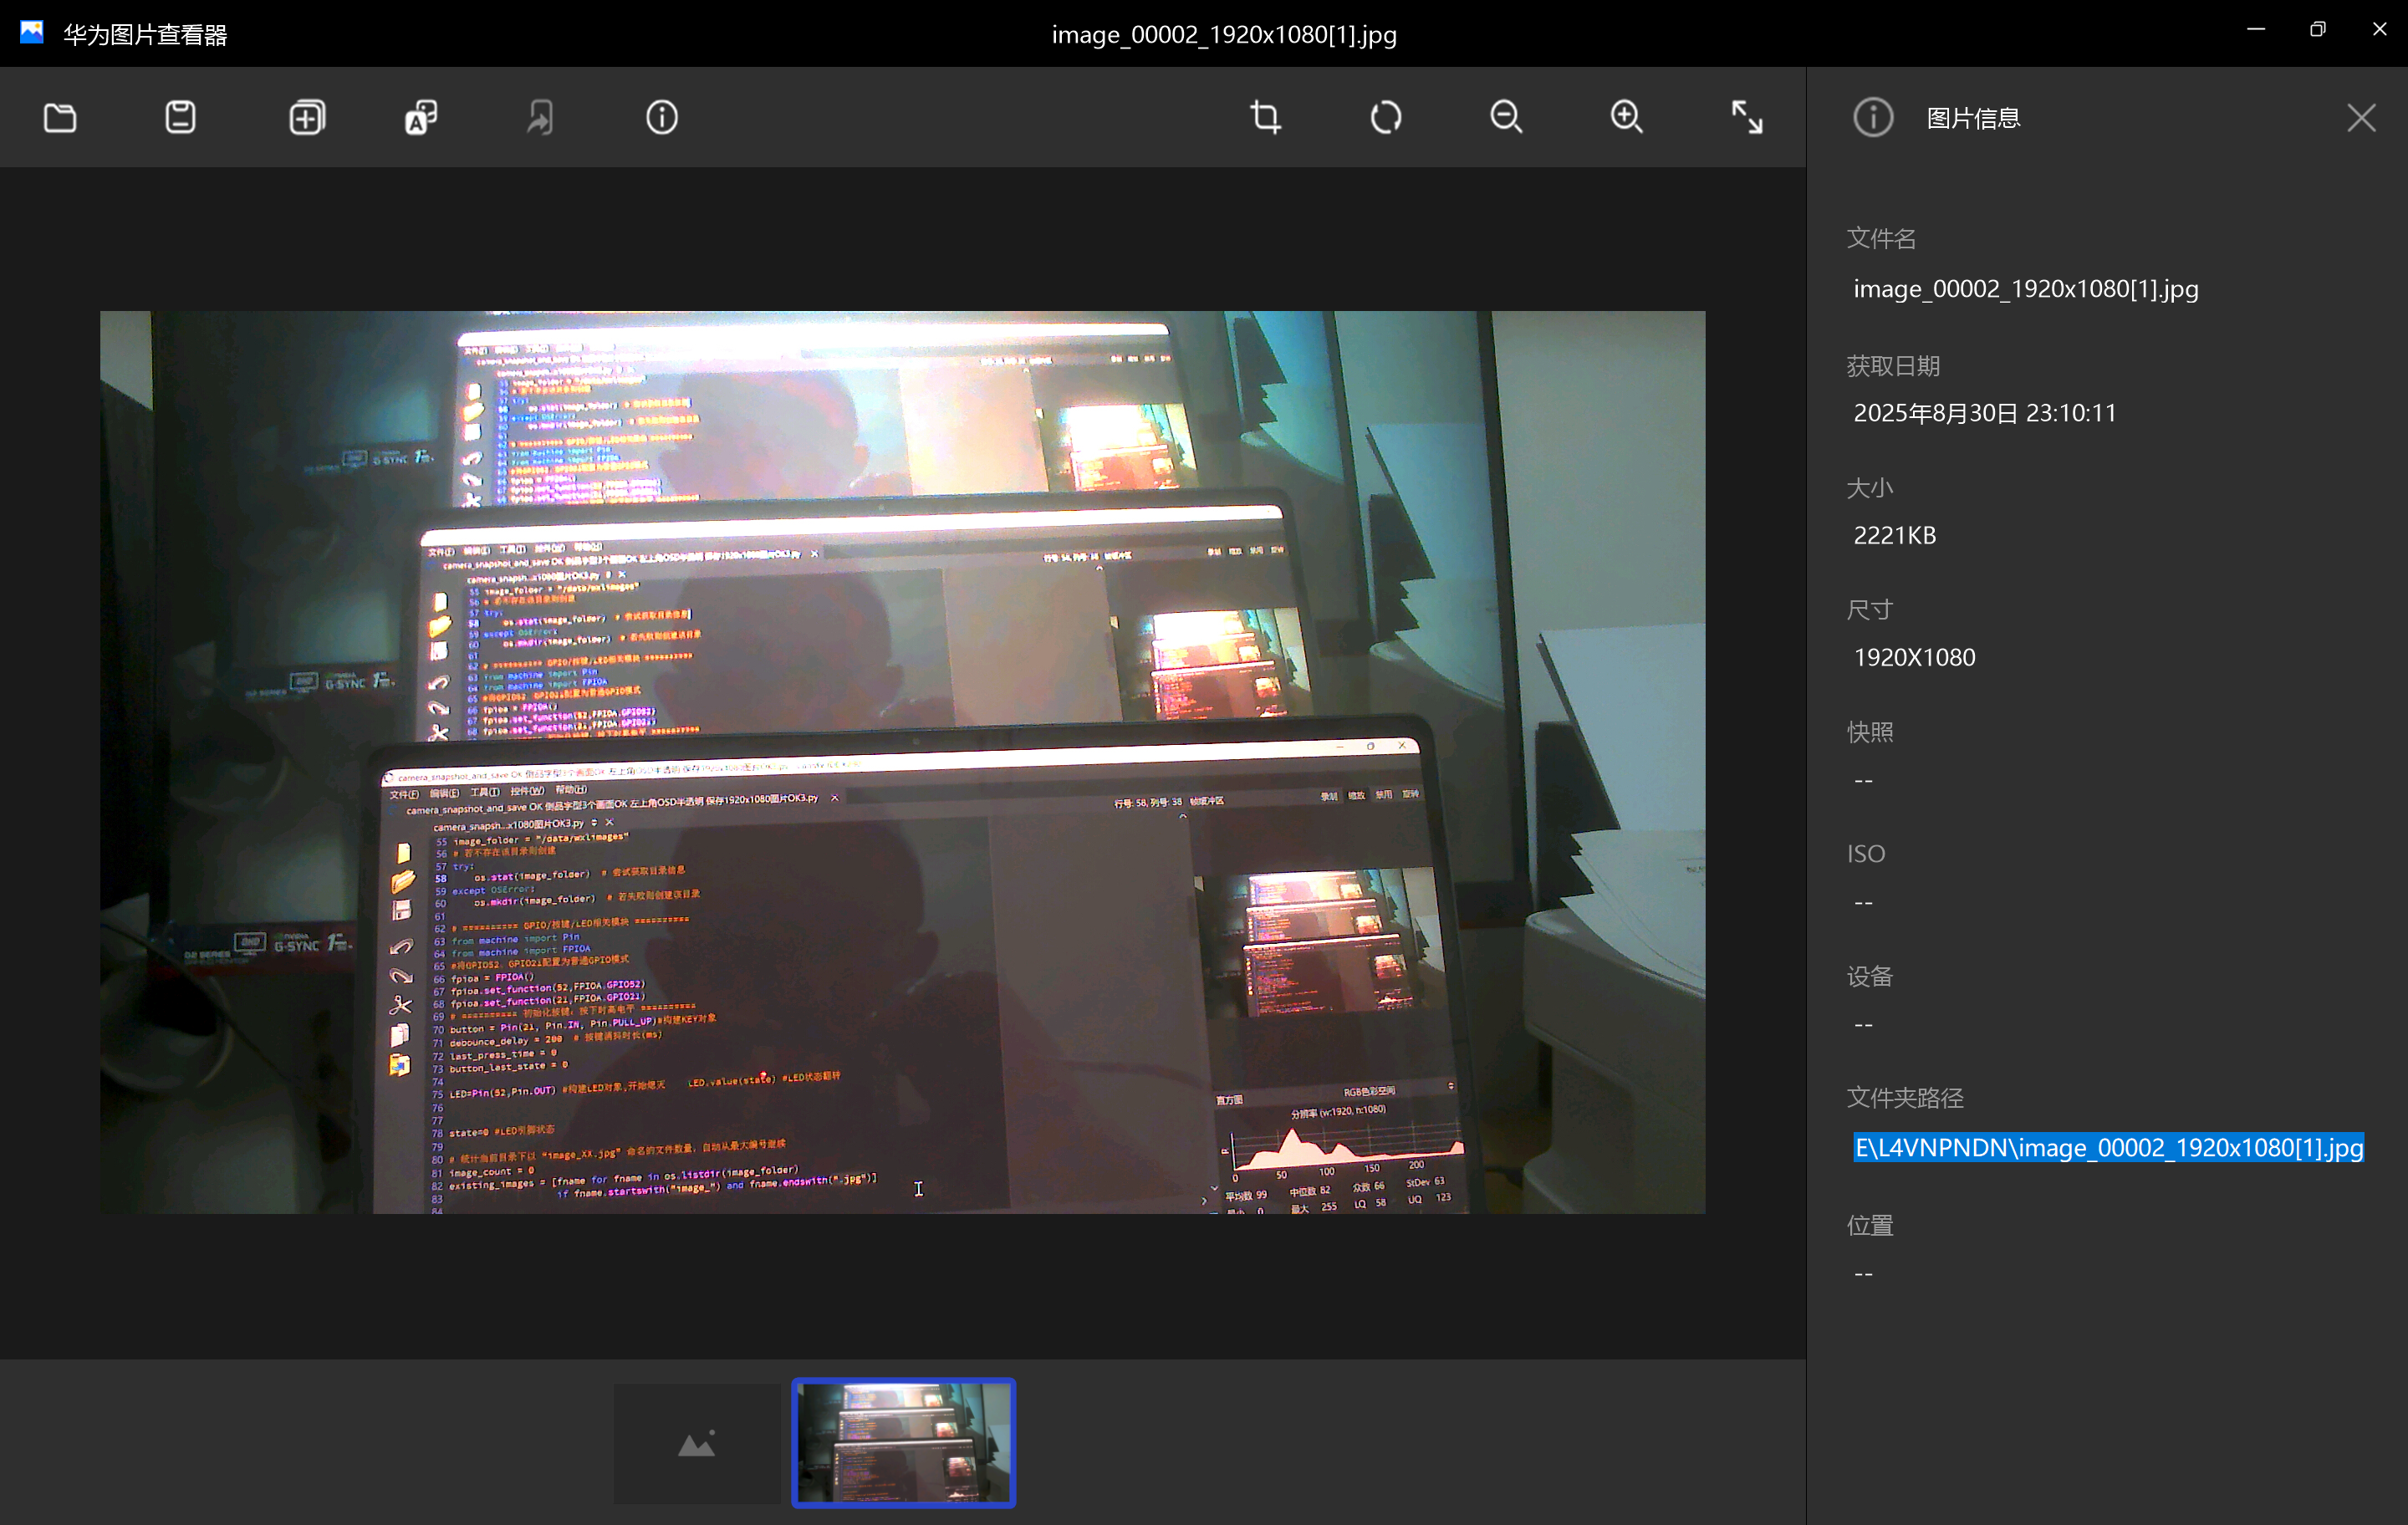Screen dimensions: 2408x1525
Task: Toggle the image info toolbar icon
Action: tap(661, 118)
